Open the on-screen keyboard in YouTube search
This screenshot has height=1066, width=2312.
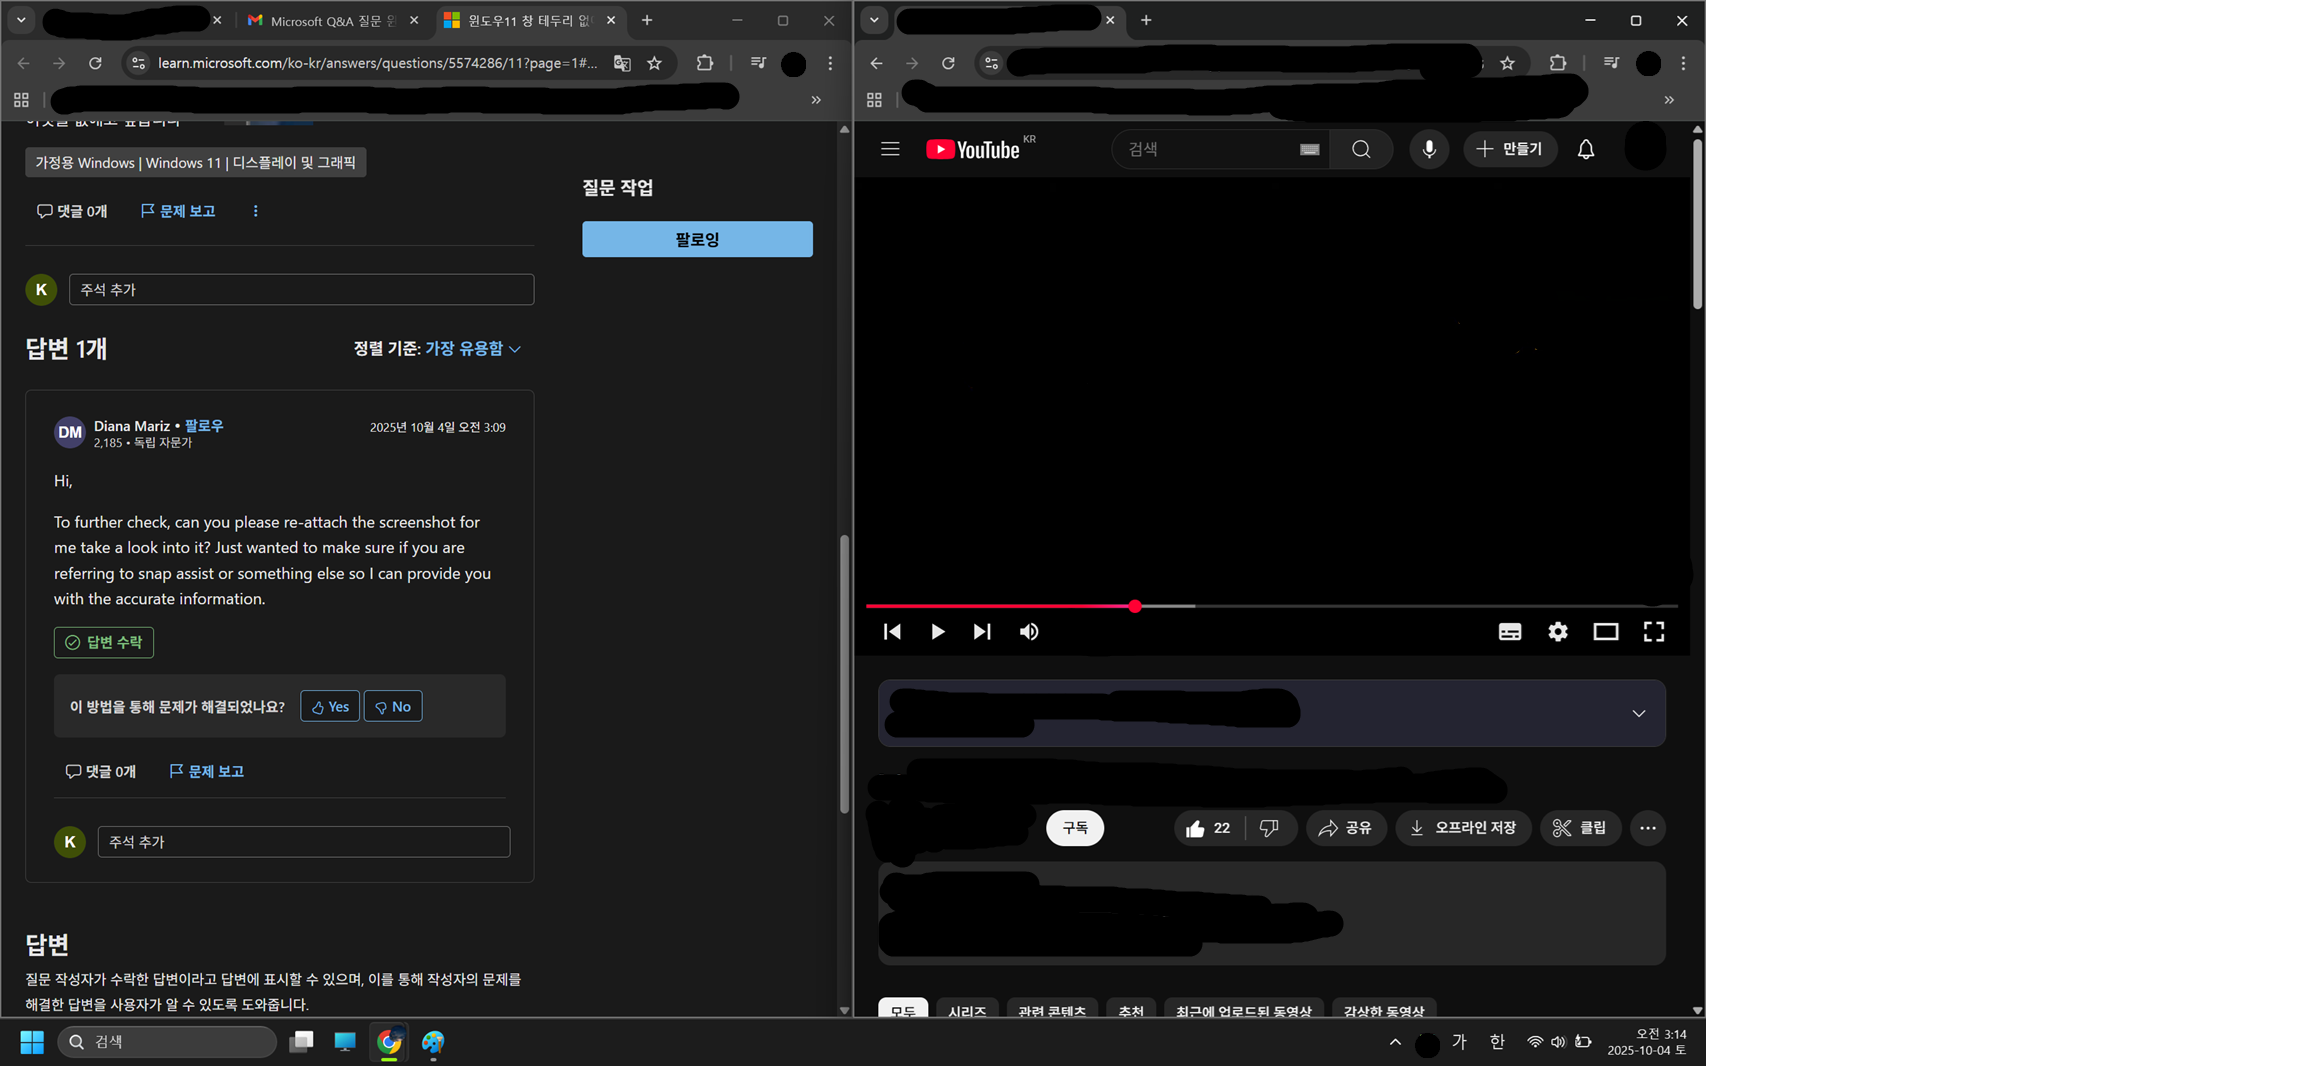pos(1309,149)
